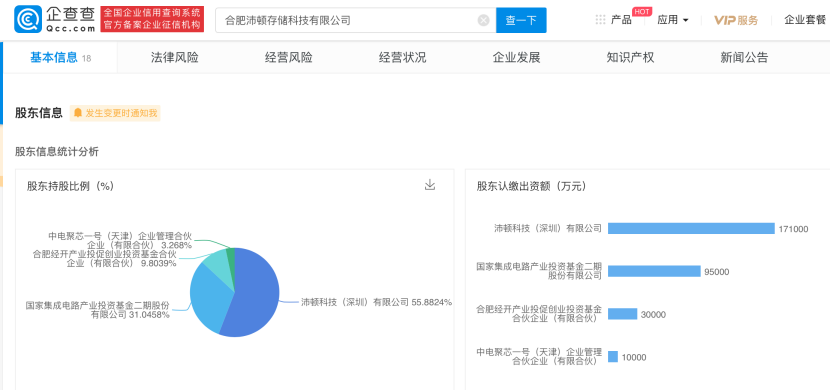832x390 pixels.
Task: Clear the search box with X icon
Action: click(x=483, y=21)
